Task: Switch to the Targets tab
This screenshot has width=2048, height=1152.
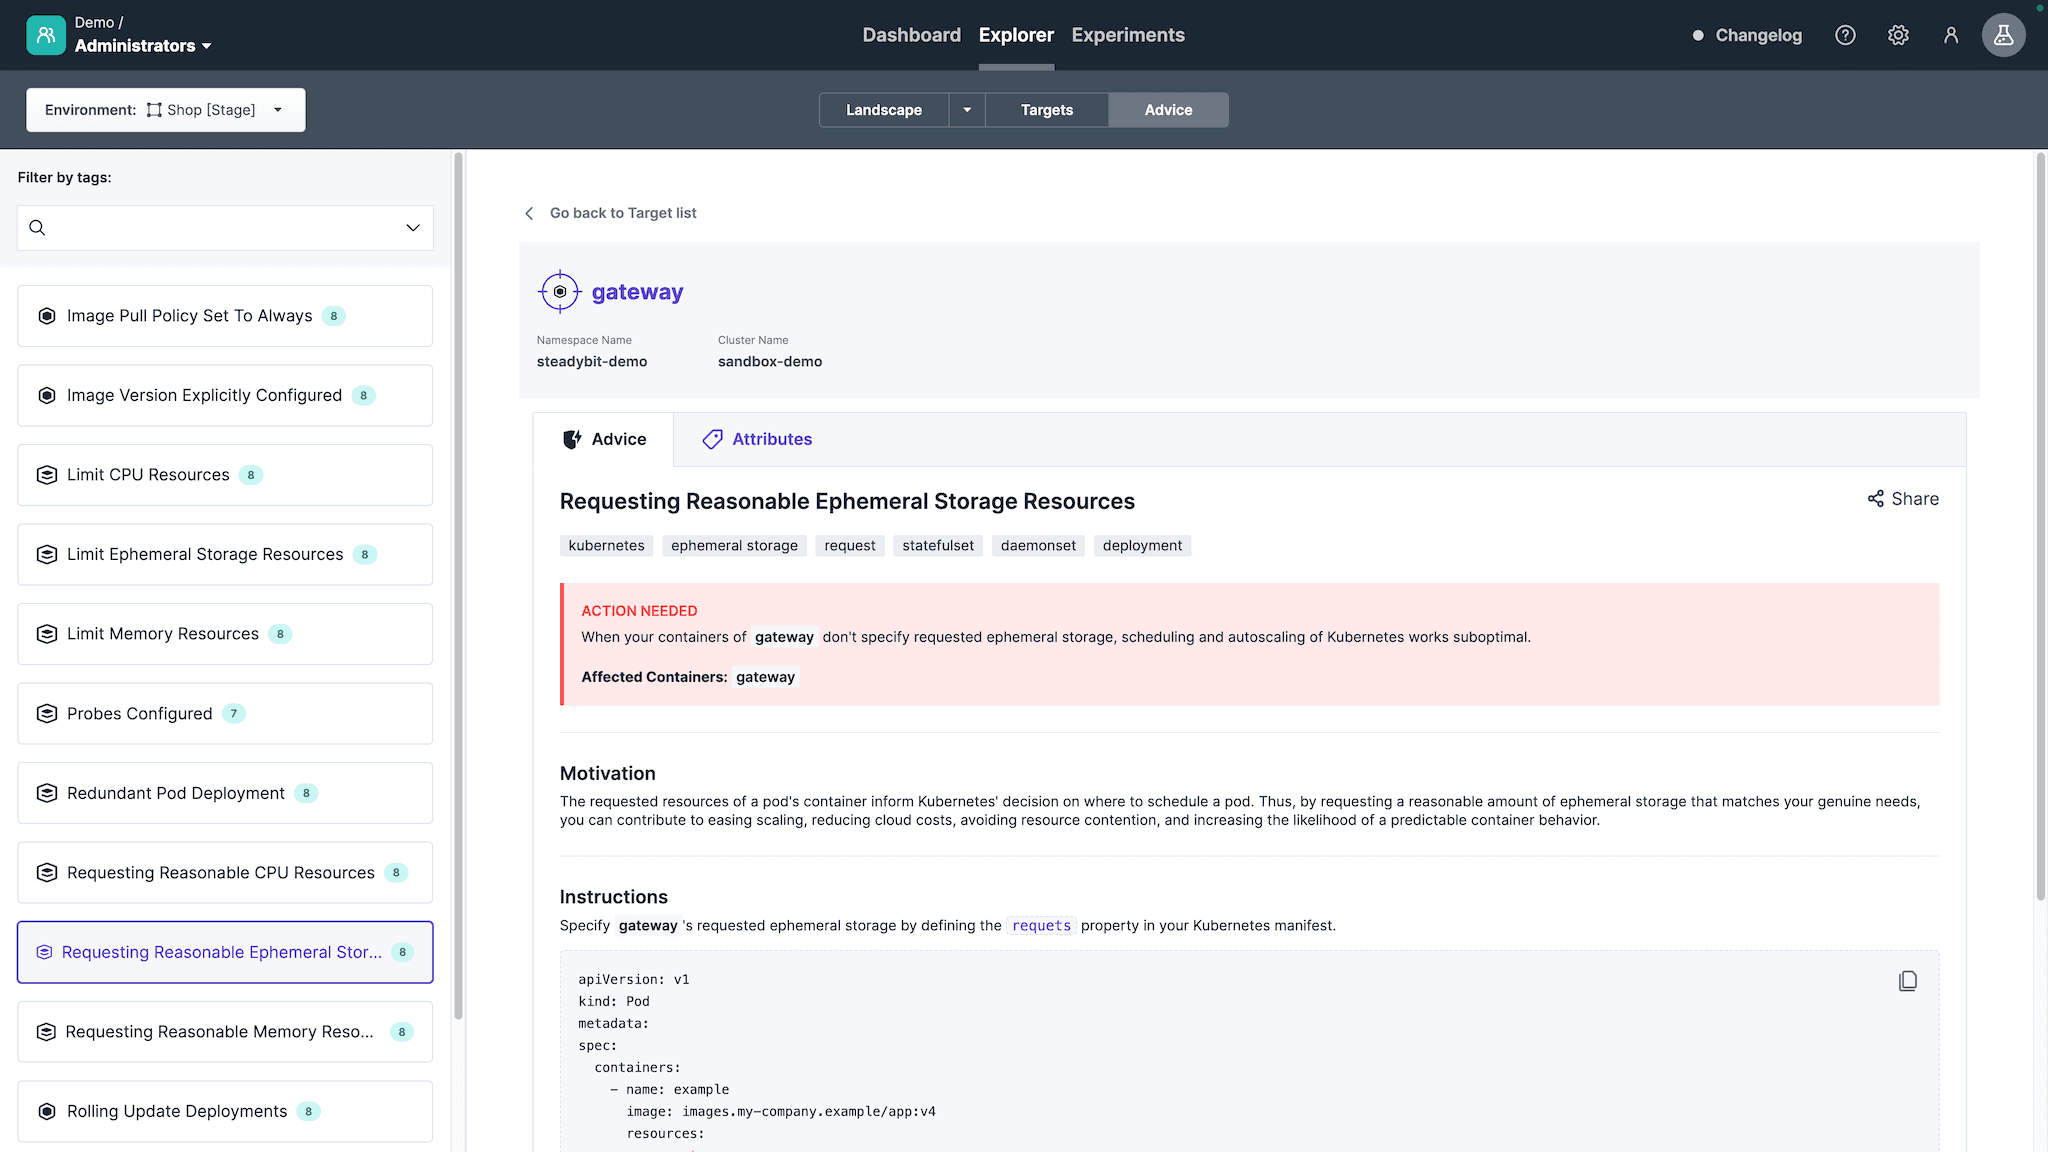Action: coord(1046,110)
